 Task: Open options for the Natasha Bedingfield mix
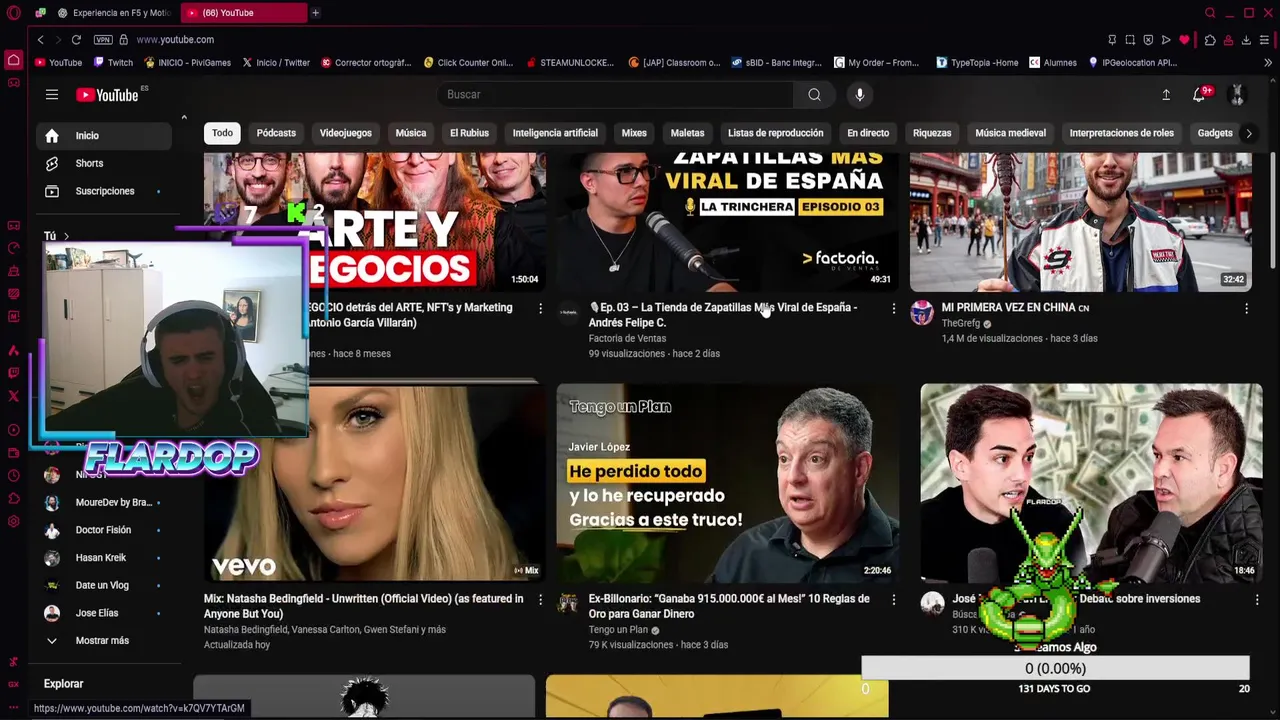click(541, 600)
